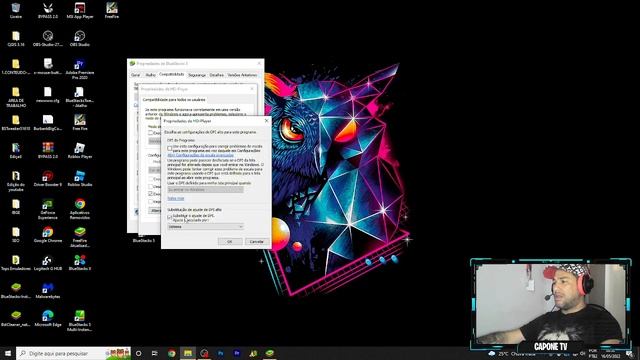Switch to Geral tab in BlueStacks properties
The width and height of the screenshot is (640, 360).
[x=136, y=75]
